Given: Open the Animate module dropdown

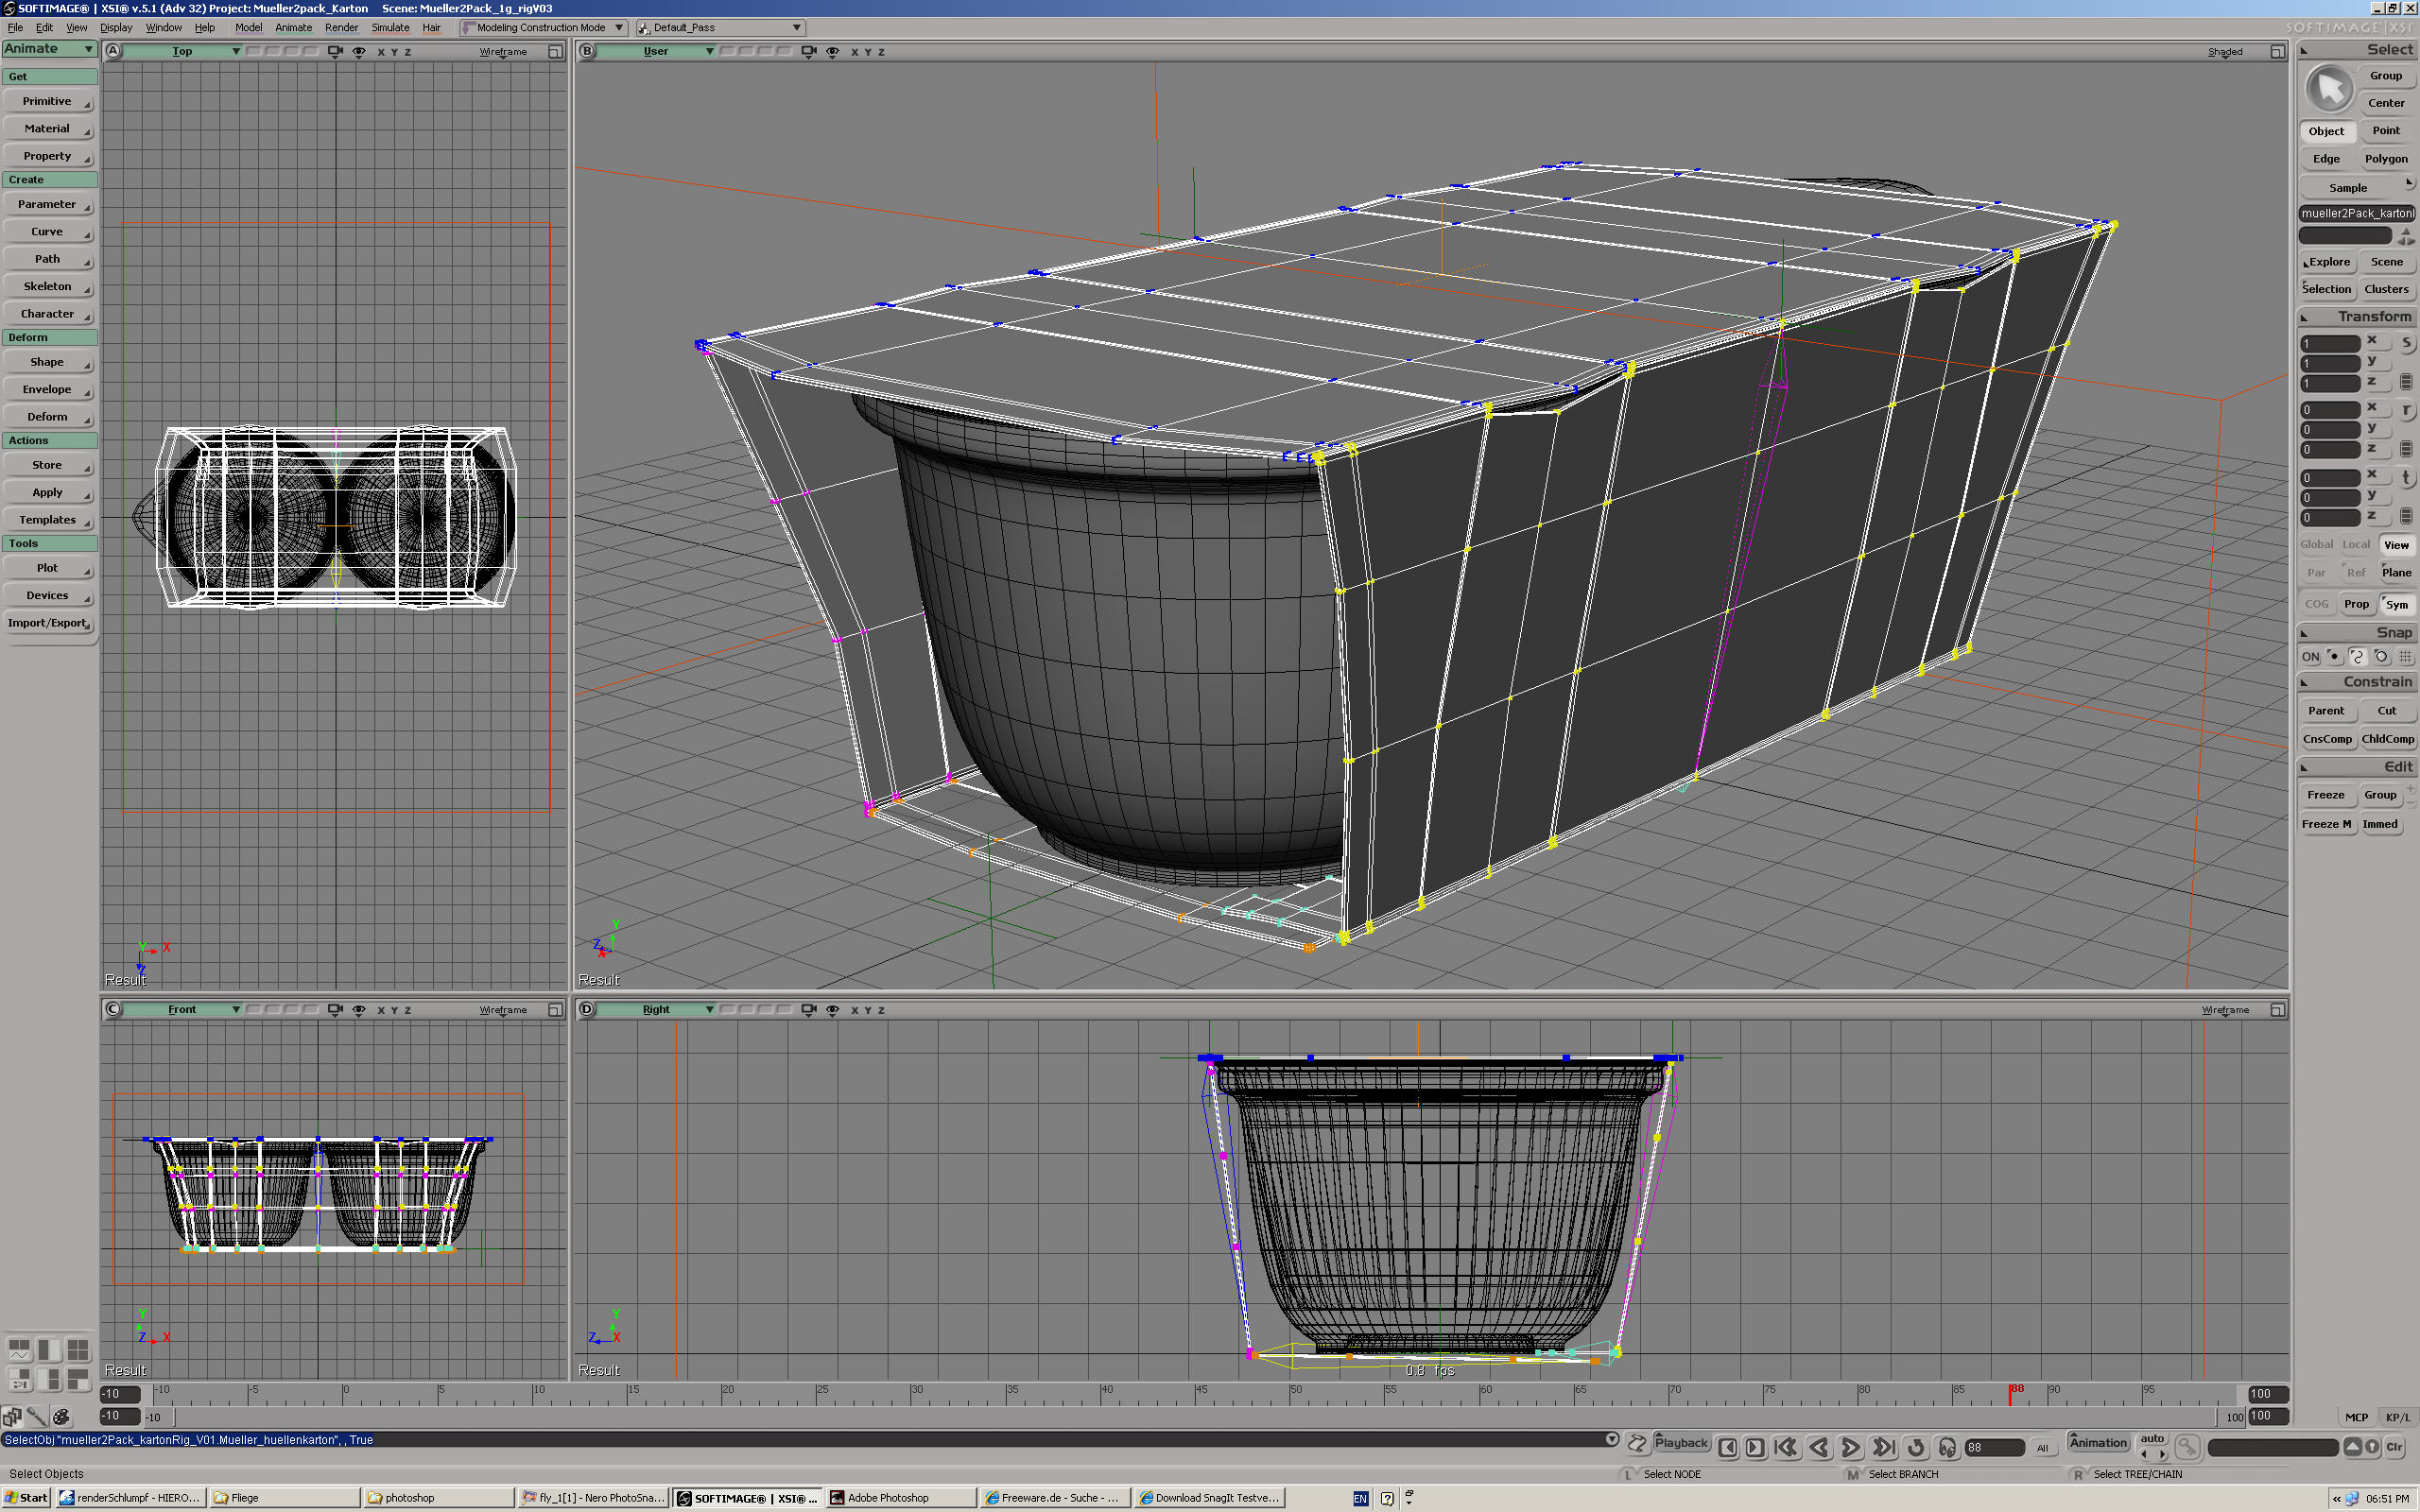Looking at the screenshot, I should coord(49,49).
